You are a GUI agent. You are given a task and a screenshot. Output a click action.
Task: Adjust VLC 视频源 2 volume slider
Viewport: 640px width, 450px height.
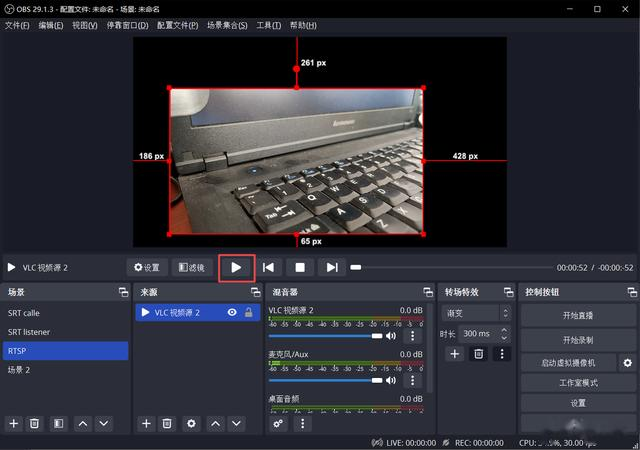326,336
